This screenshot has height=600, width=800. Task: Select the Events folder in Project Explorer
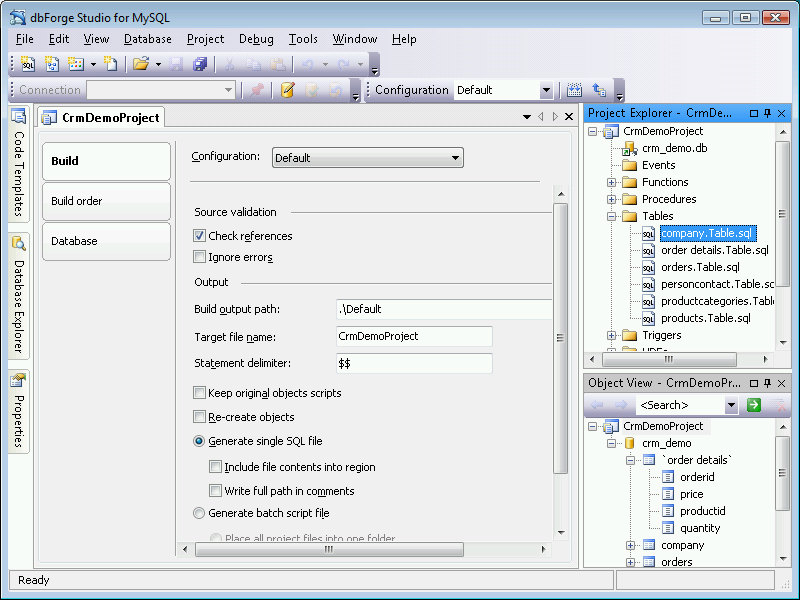tap(658, 165)
